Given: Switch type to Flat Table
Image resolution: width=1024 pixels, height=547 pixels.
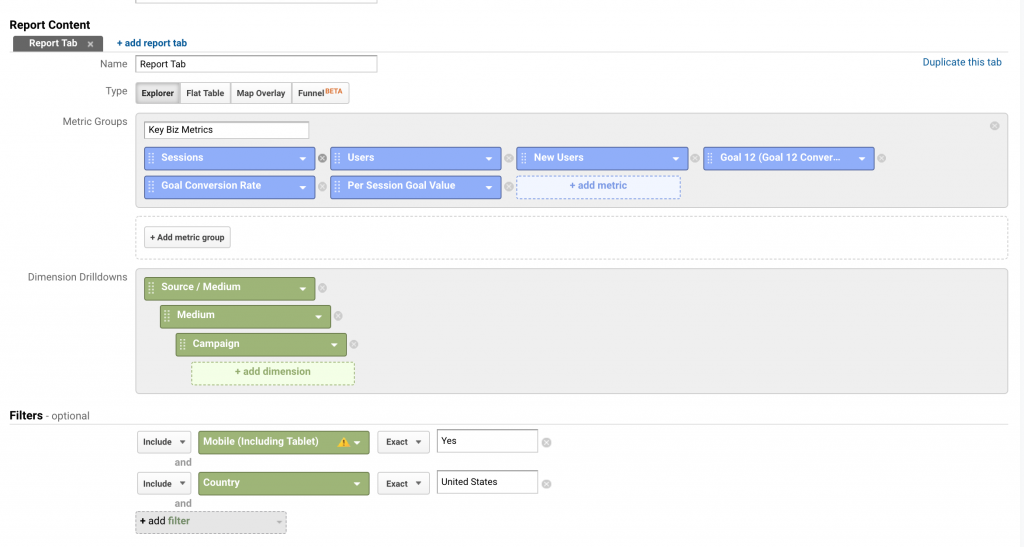Looking at the screenshot, I should (205, 93).
